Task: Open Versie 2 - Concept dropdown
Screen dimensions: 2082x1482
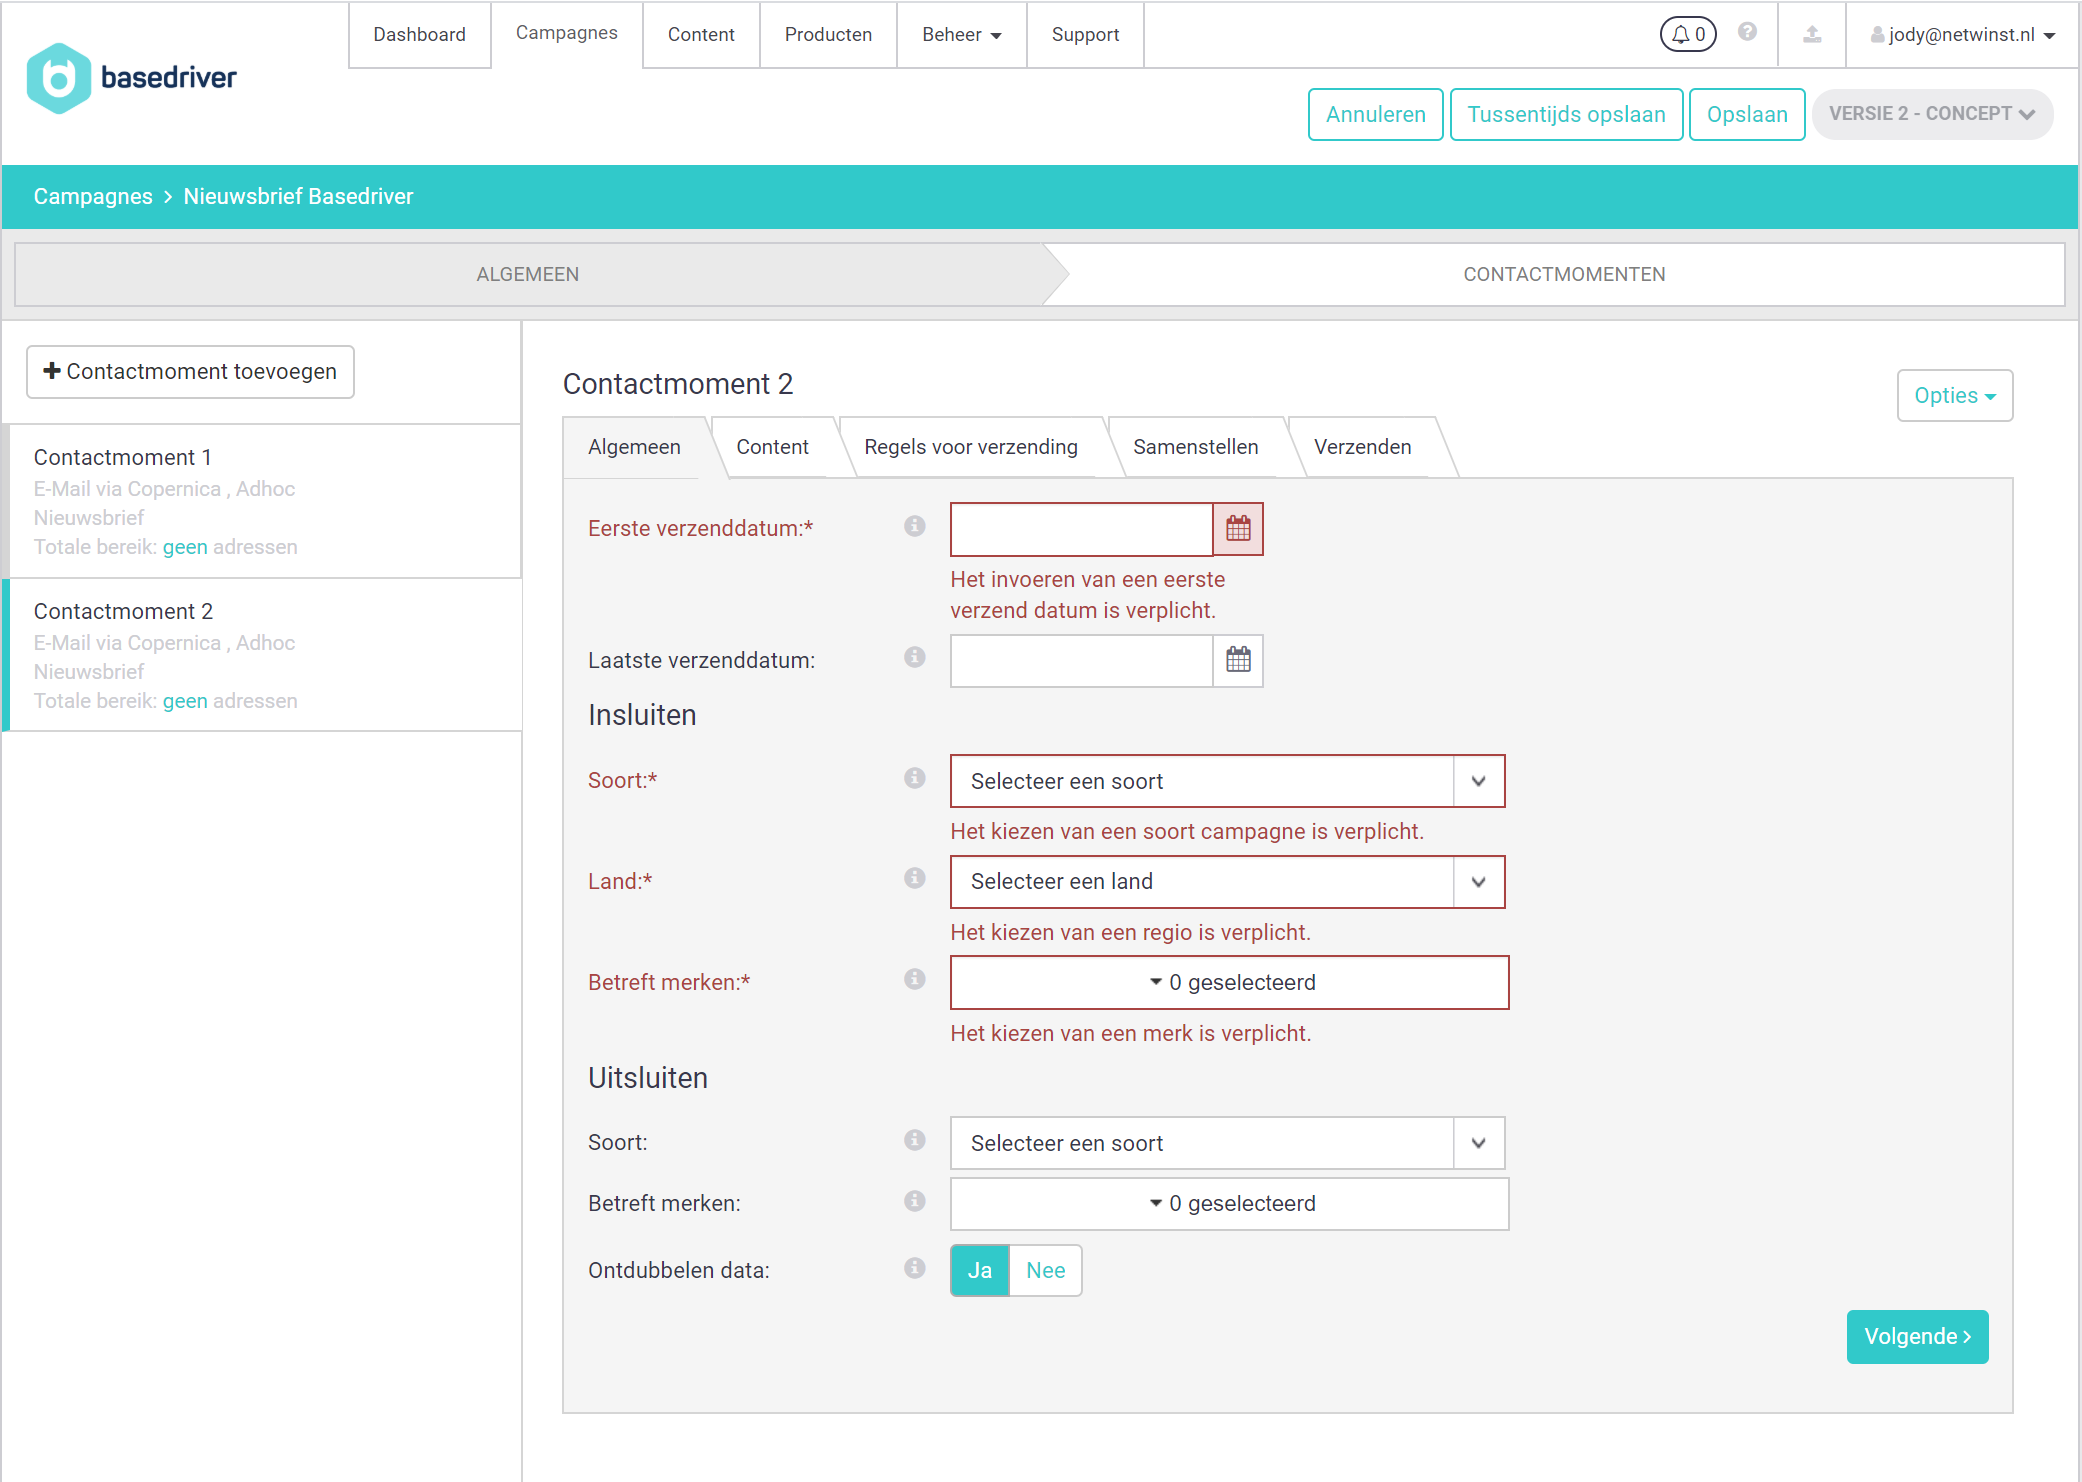Action: [x=1932, y=114]
